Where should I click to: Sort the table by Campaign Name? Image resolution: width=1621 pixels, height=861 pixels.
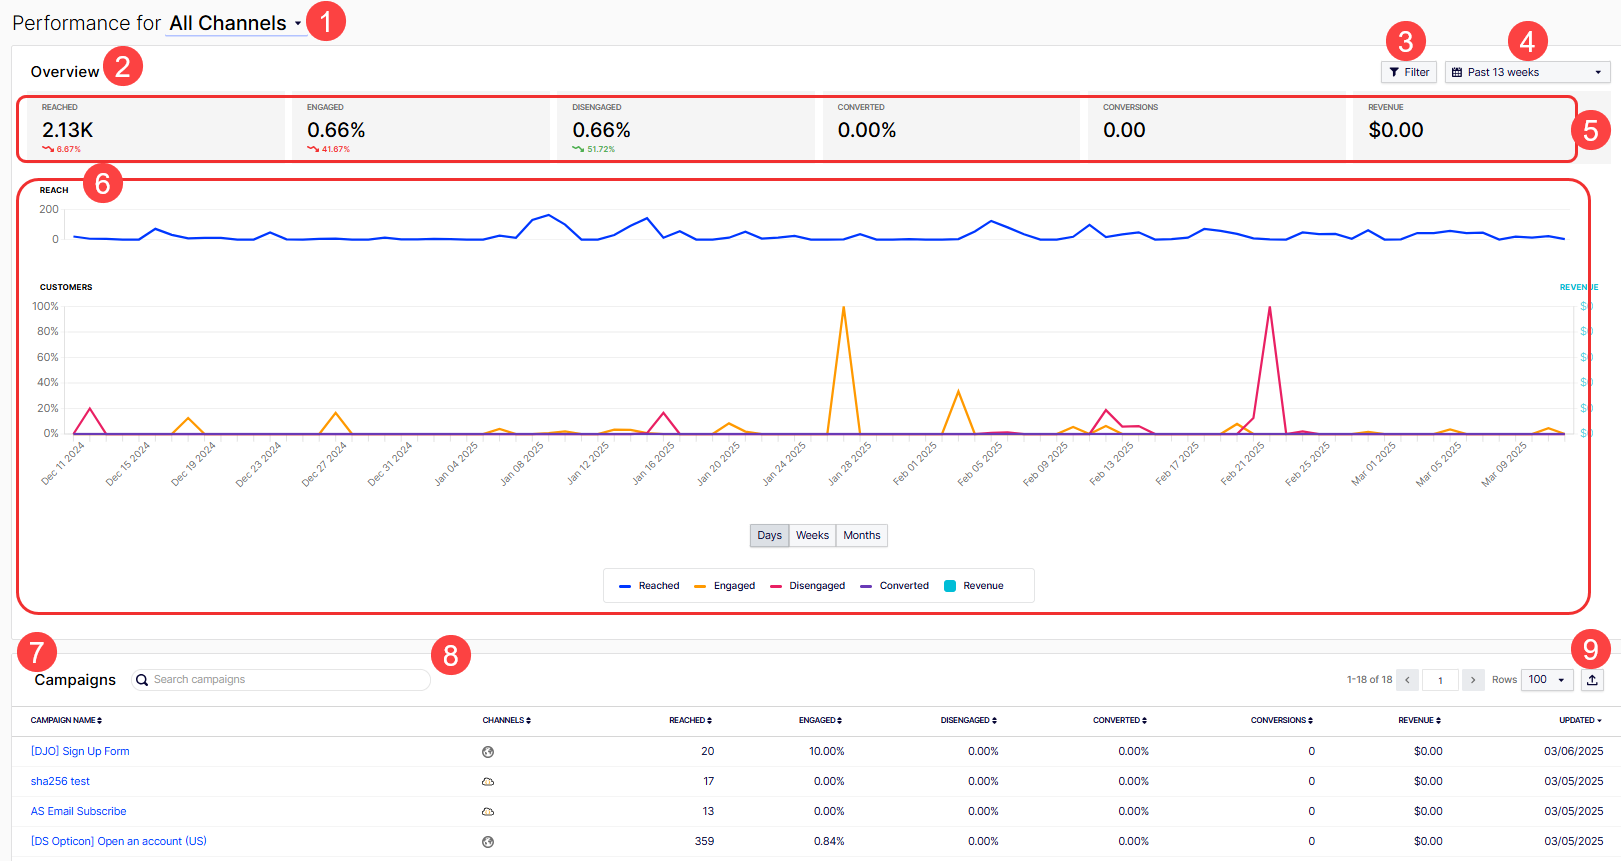pyautogui.click(x=66, y=720)
